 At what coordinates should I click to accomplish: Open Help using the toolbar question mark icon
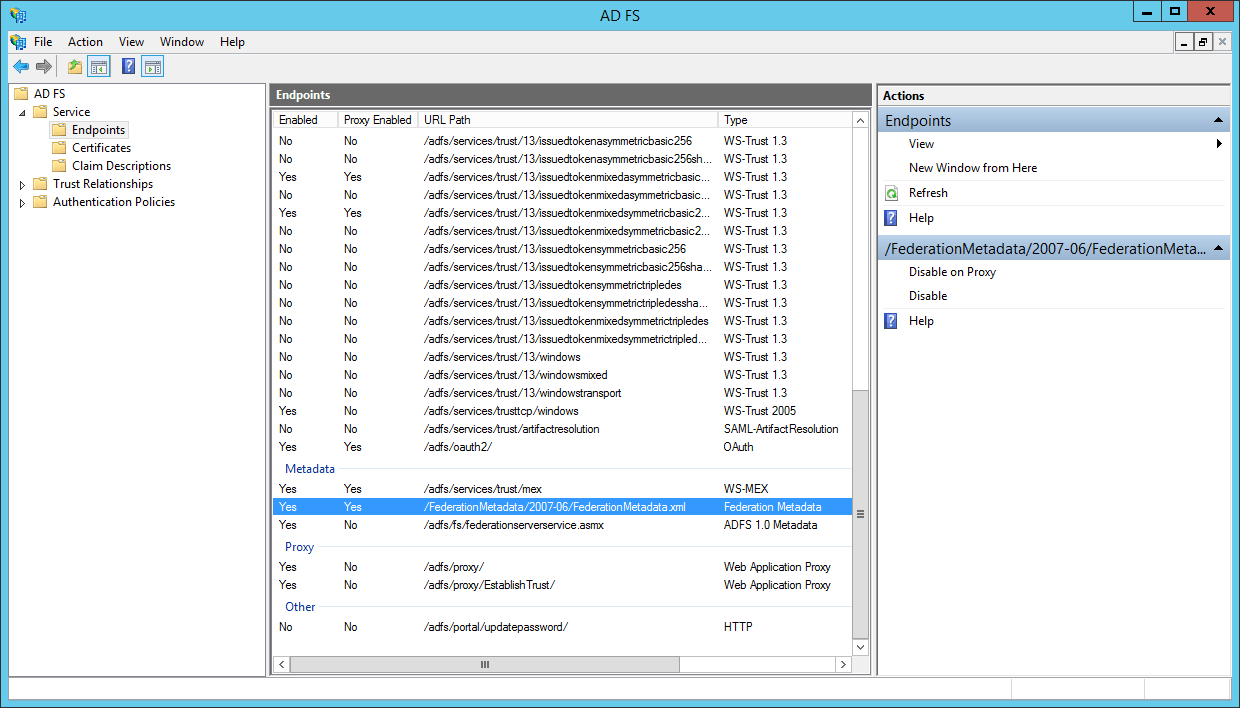[x=126, y=66]
